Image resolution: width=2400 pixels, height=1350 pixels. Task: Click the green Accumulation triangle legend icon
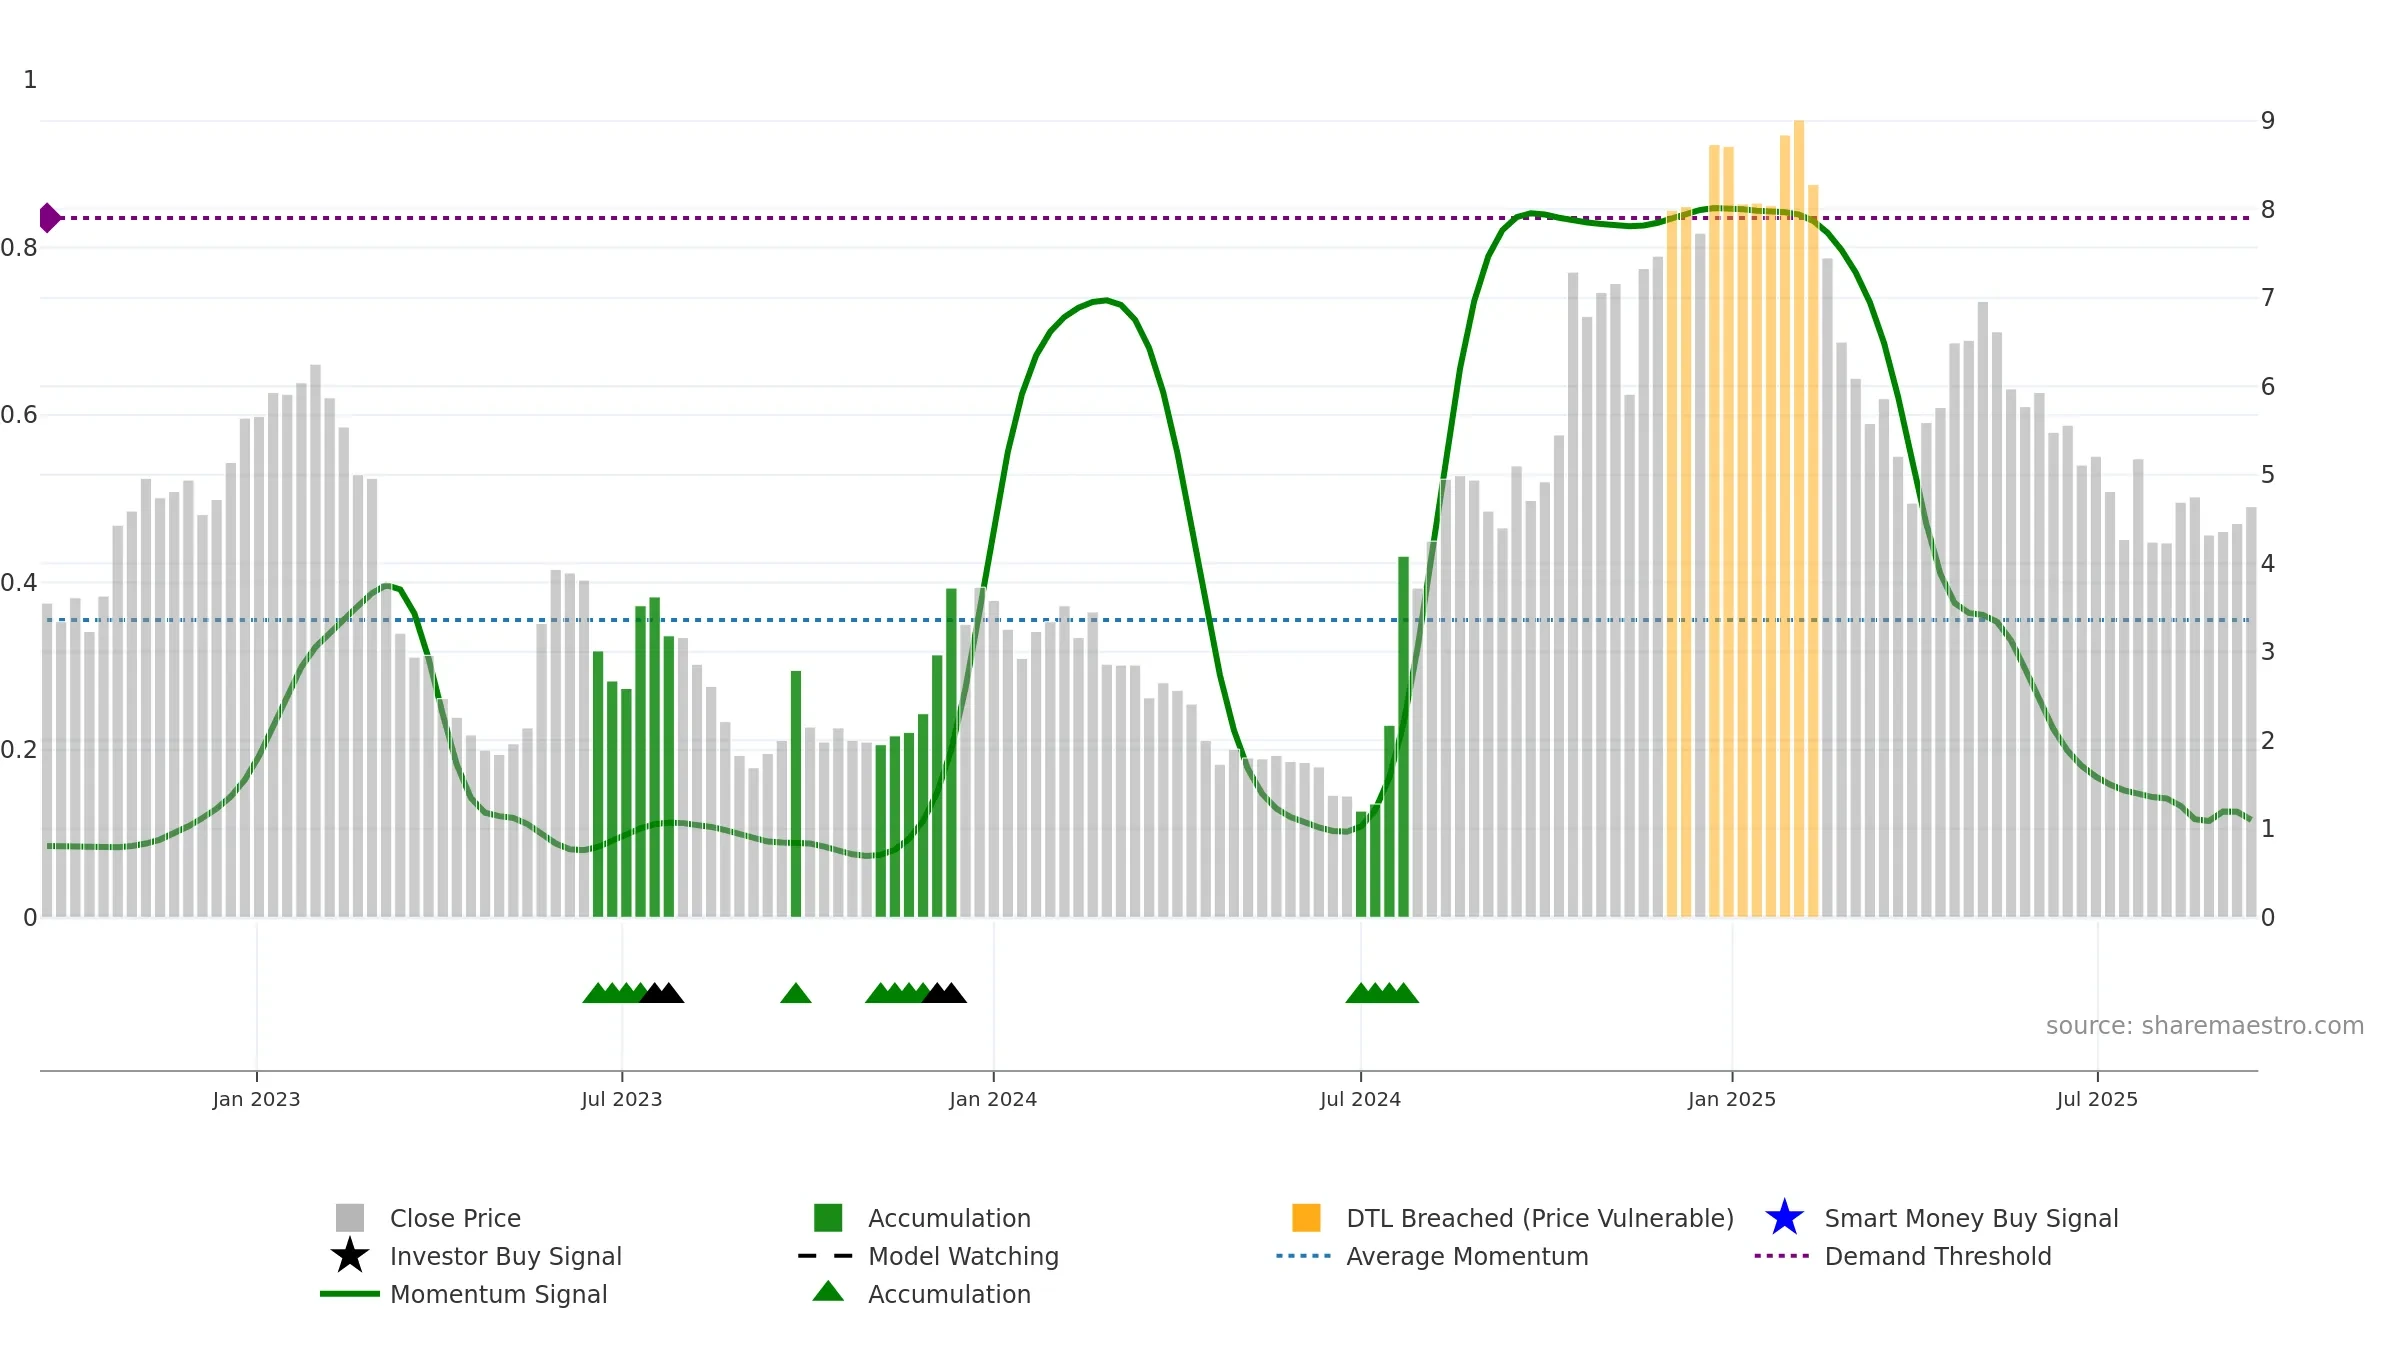pos(828,1291)
